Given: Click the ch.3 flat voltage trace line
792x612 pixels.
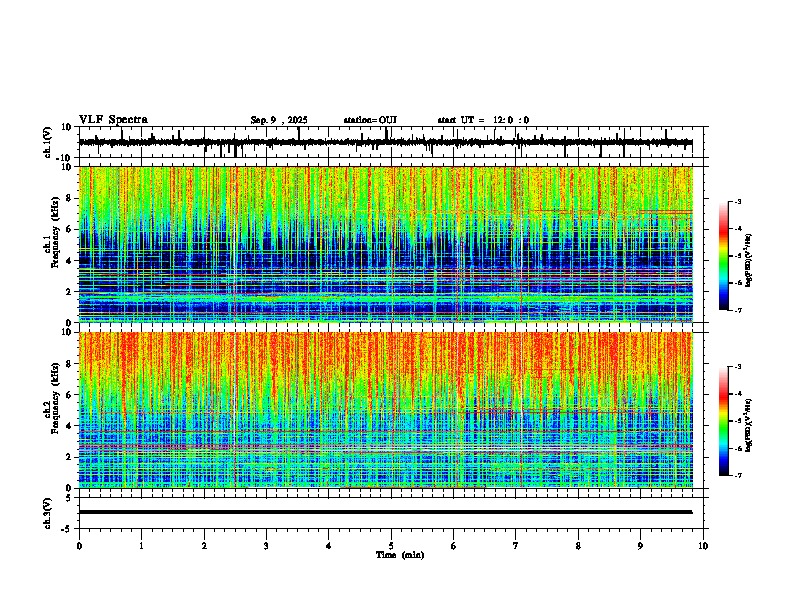Looking at the screenshot, I should tap(385, 512).
